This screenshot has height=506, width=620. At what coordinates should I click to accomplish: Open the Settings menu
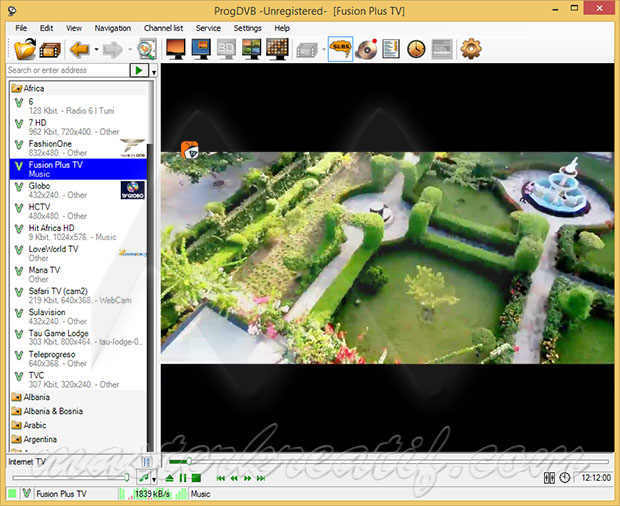248,28
